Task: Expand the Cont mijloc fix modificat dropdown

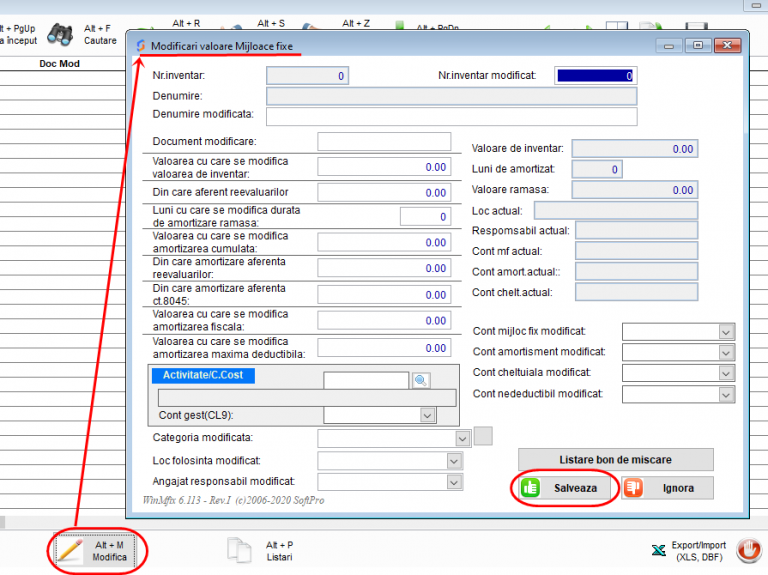Action: point(726,332)
